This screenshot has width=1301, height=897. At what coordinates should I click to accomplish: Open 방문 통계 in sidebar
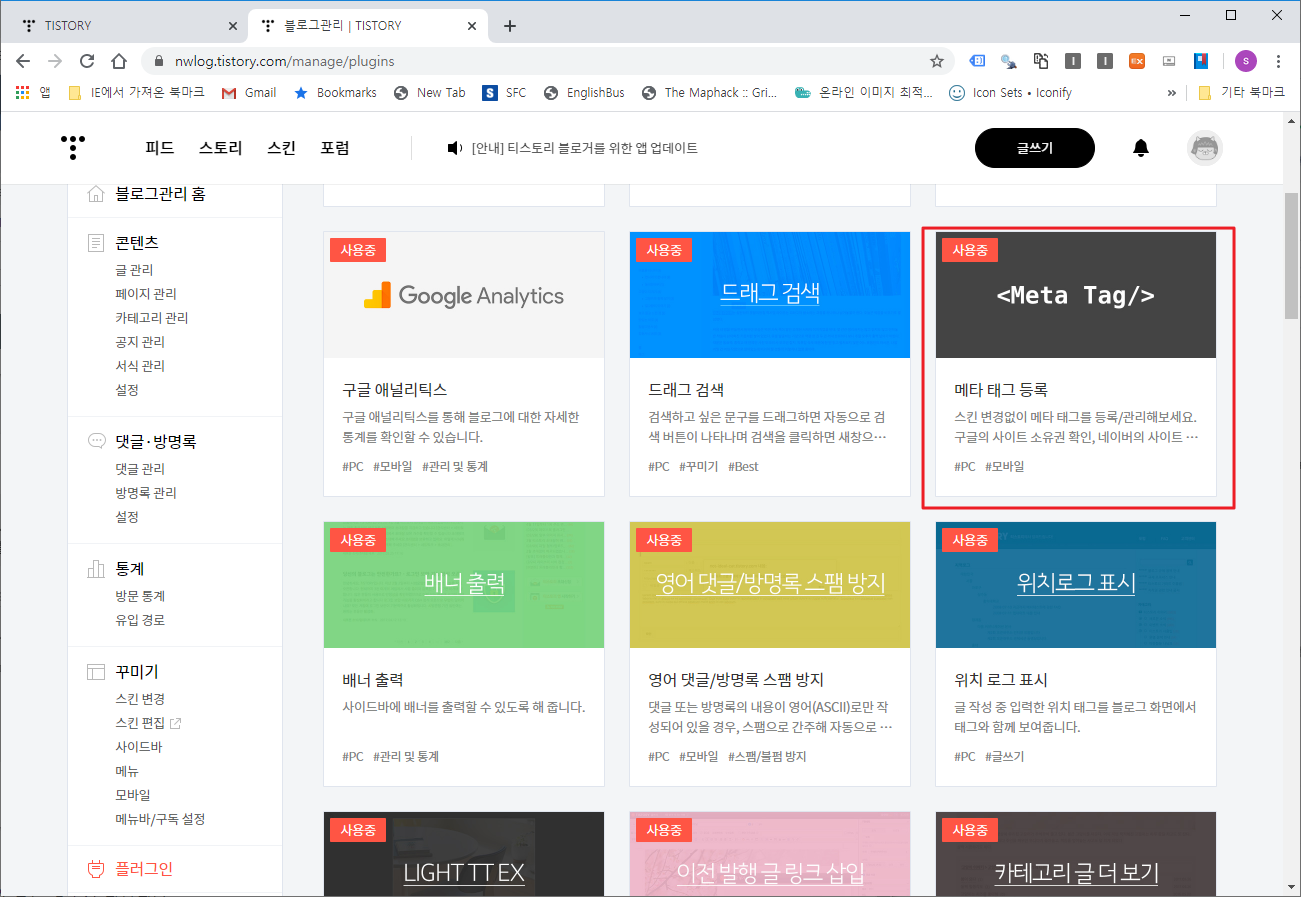pos(140,596)
